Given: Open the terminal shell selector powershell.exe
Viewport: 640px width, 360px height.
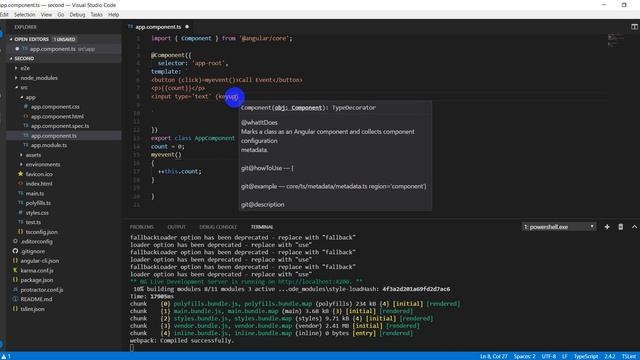Looking at the screenshot, I should pyautogui.click(x=558, y=227).
